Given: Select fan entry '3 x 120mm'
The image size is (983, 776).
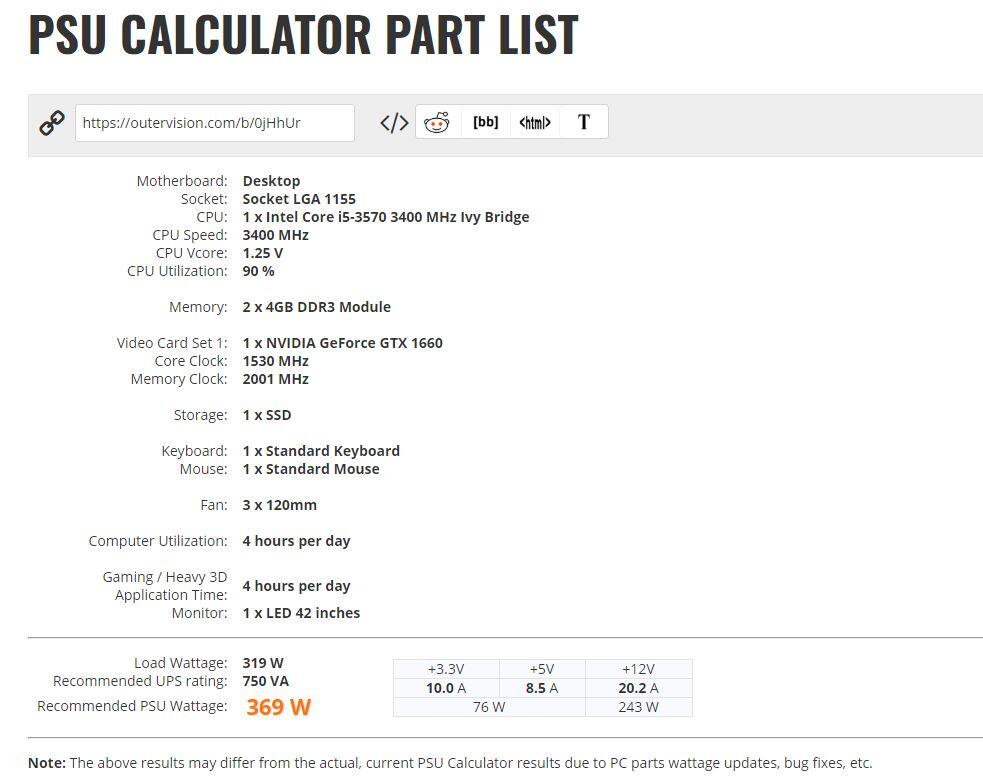Looking at the screenshot, I should 280,505.
